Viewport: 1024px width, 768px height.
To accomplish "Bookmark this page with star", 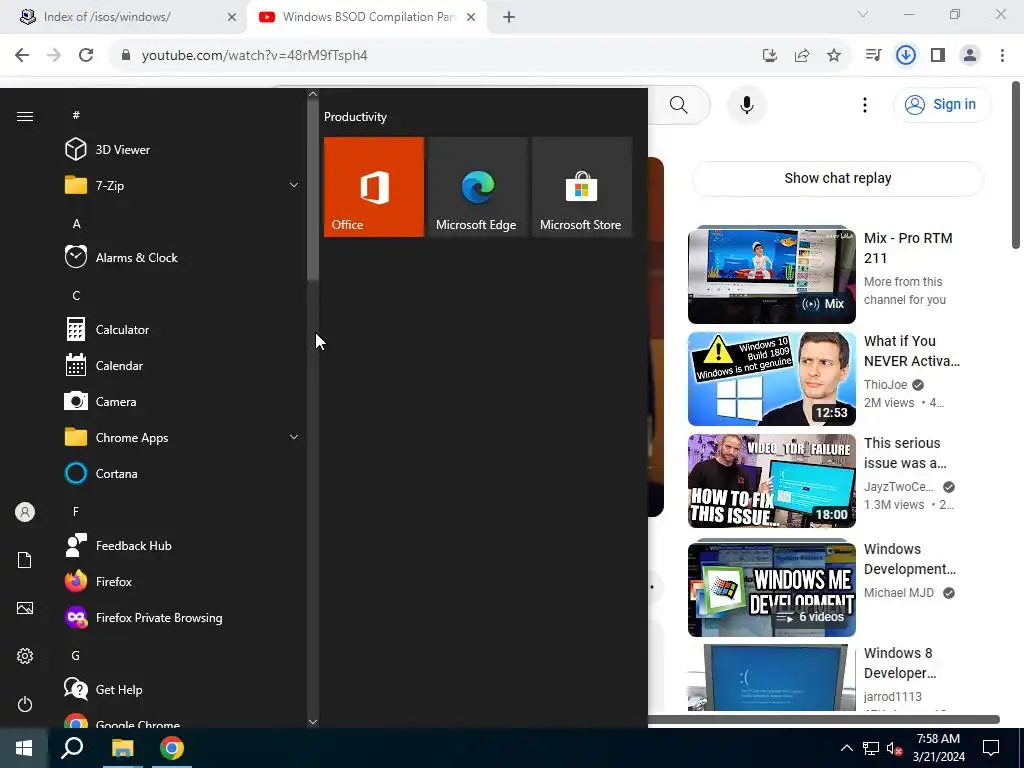I will tap(834, 56).
